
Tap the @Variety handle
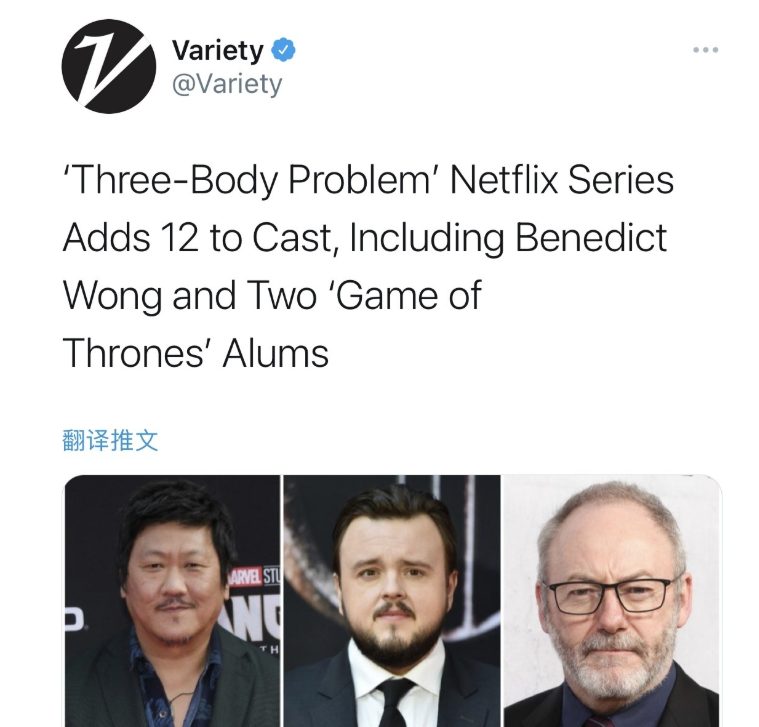click(227, 84)
